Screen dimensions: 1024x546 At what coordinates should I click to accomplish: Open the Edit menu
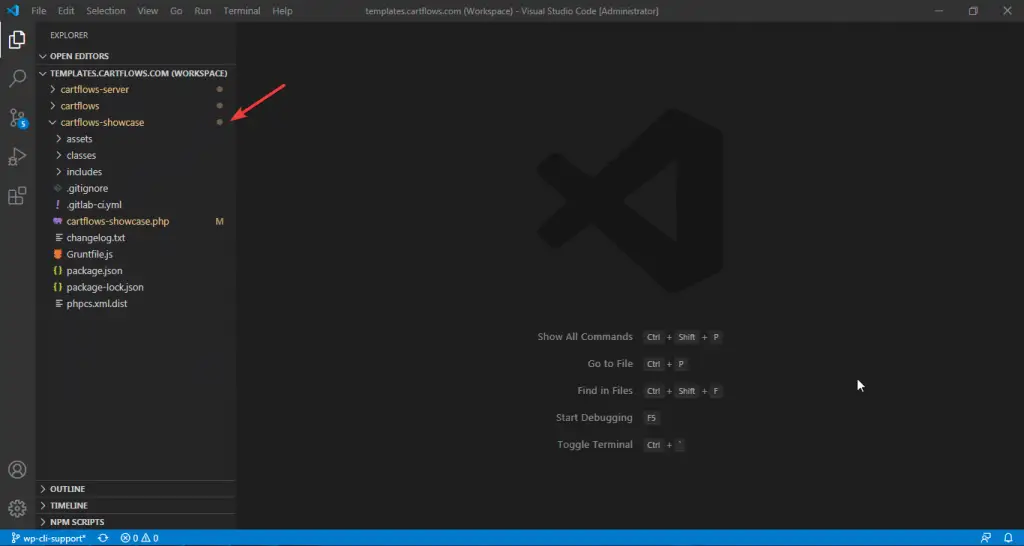click(66, 11)
